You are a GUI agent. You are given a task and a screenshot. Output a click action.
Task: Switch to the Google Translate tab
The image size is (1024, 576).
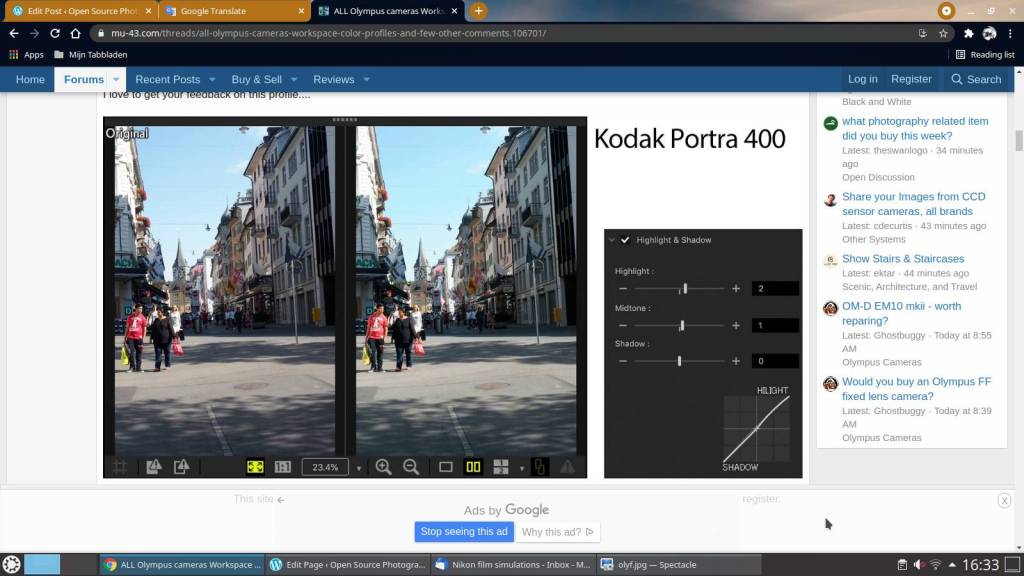tap(234, 11)
